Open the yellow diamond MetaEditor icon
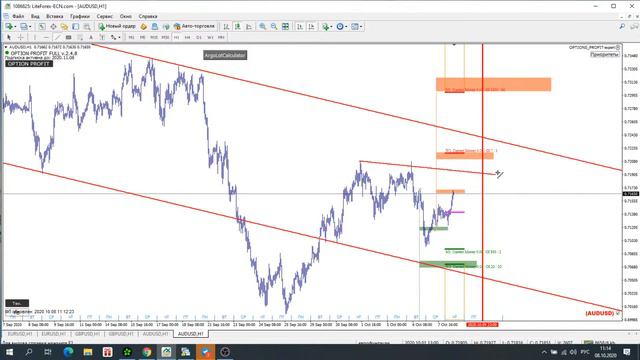This screenshot has width=640, height=360. pos(143,27)
